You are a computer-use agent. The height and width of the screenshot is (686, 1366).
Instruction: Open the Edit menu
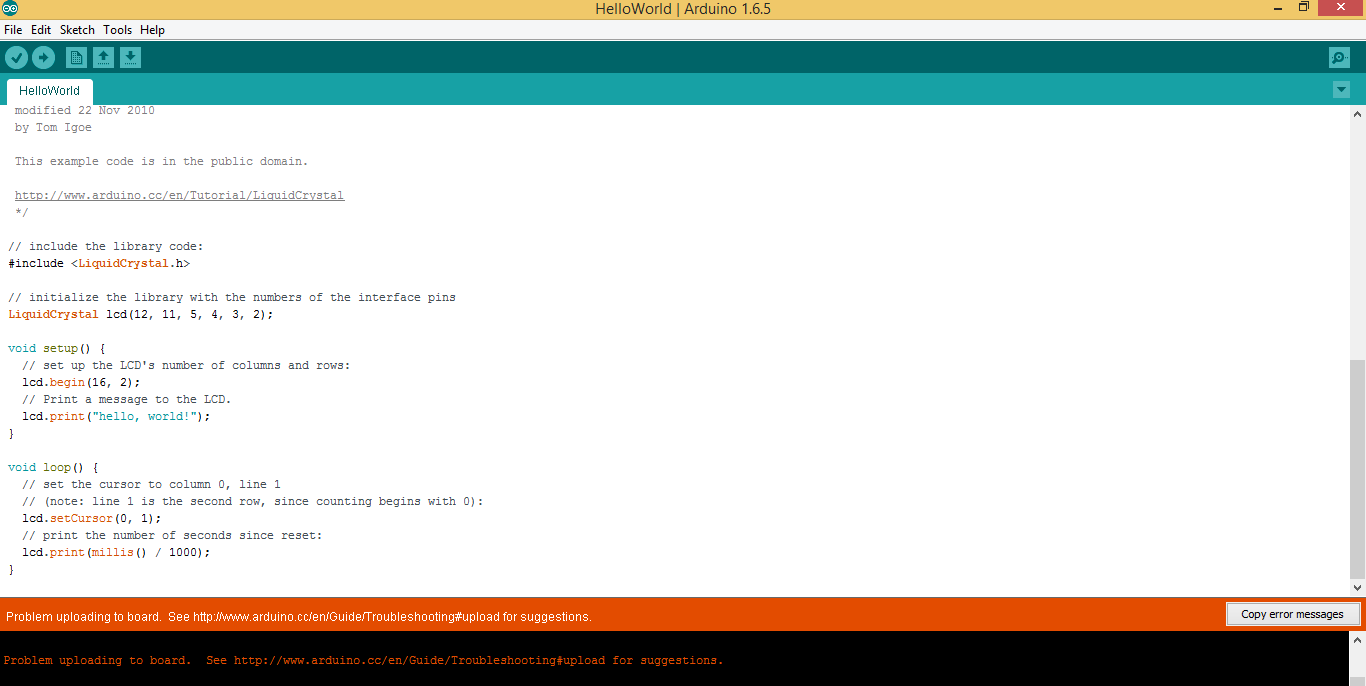41,30
